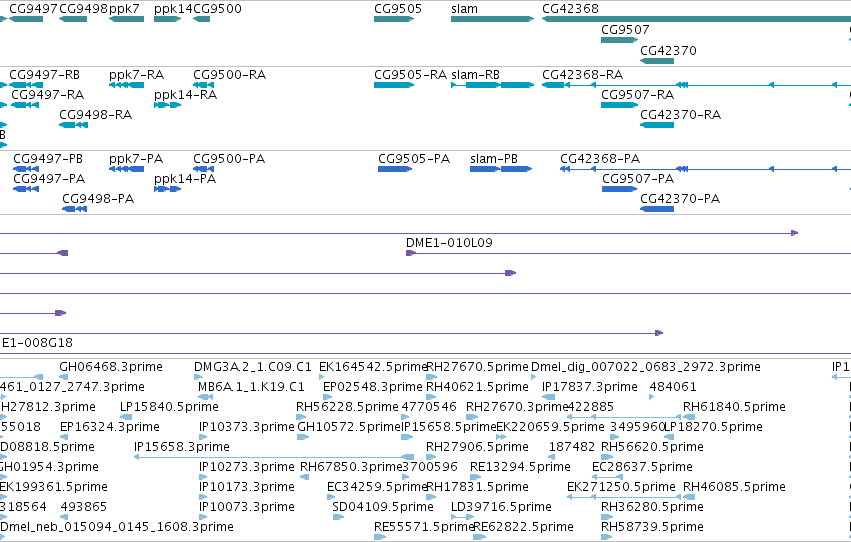Select transcript CG9497-RB
Image resolution: width=851 pixels, height=542 pixels.
tap(26, 85)
